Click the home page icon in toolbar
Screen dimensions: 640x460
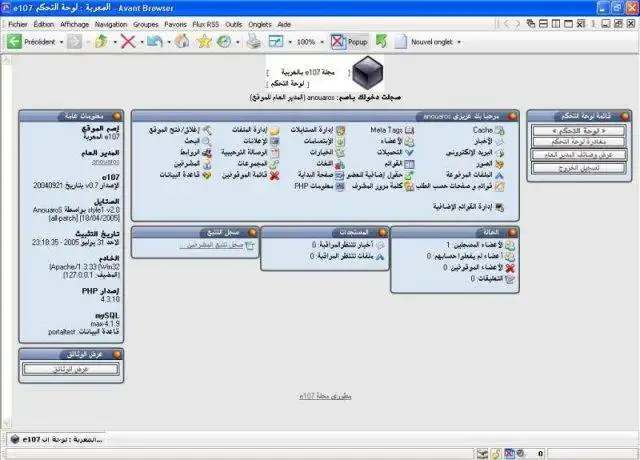[x=182, y=41]
